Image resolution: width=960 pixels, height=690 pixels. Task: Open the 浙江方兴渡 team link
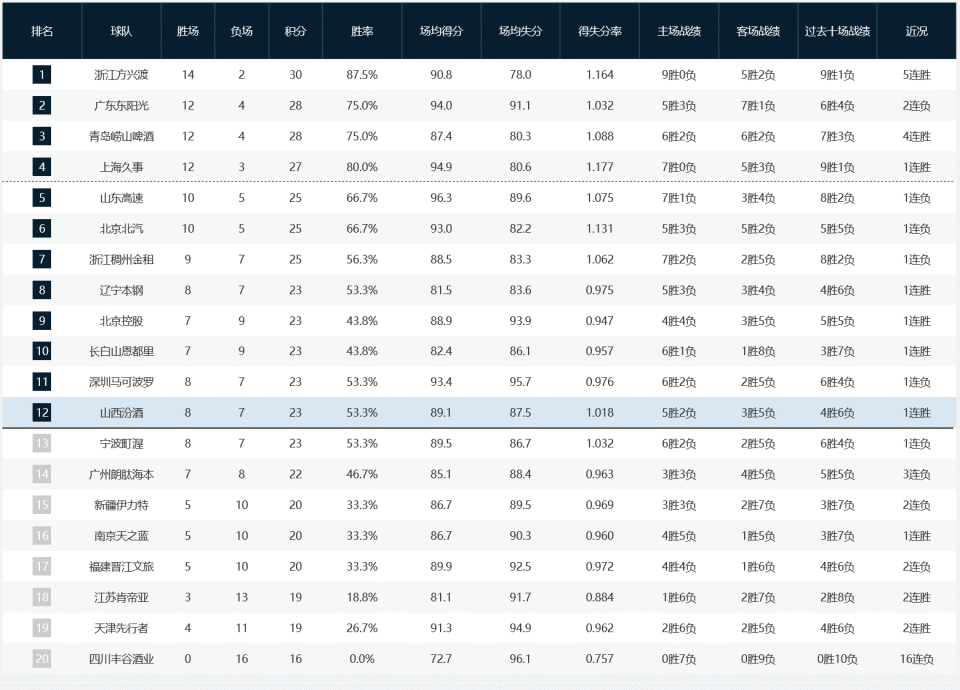point(121,75)
